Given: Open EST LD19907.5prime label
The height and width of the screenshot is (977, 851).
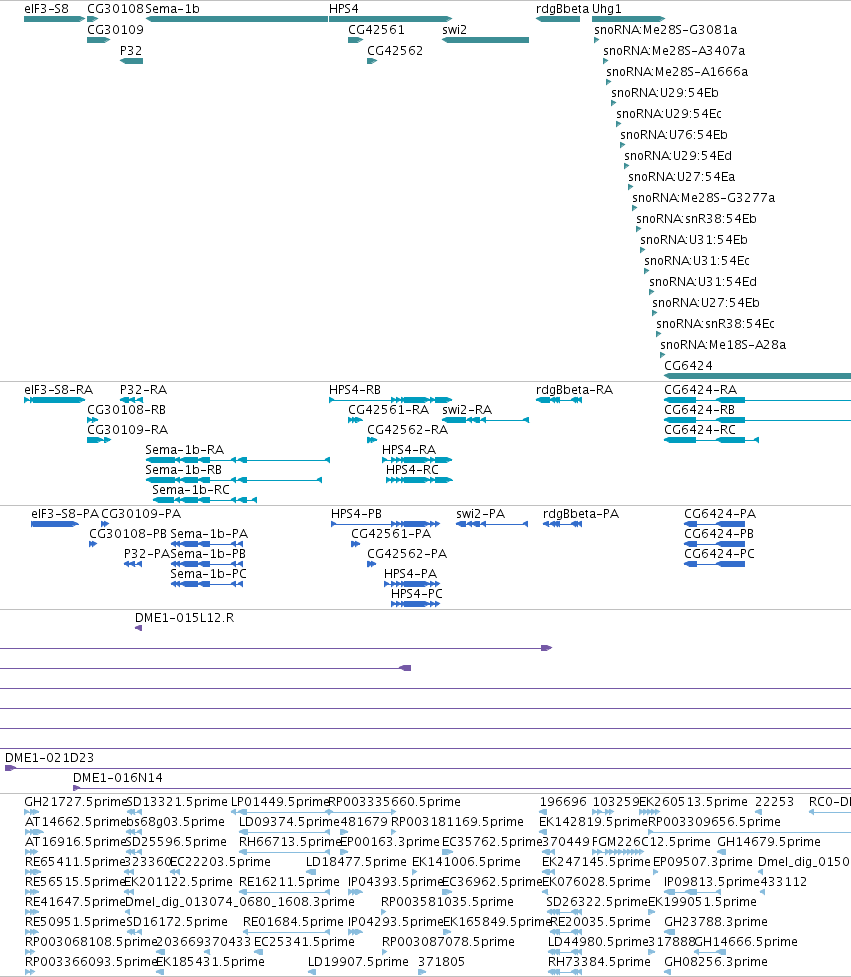Looking at the screenshot, I should click(x=358, y=961).
